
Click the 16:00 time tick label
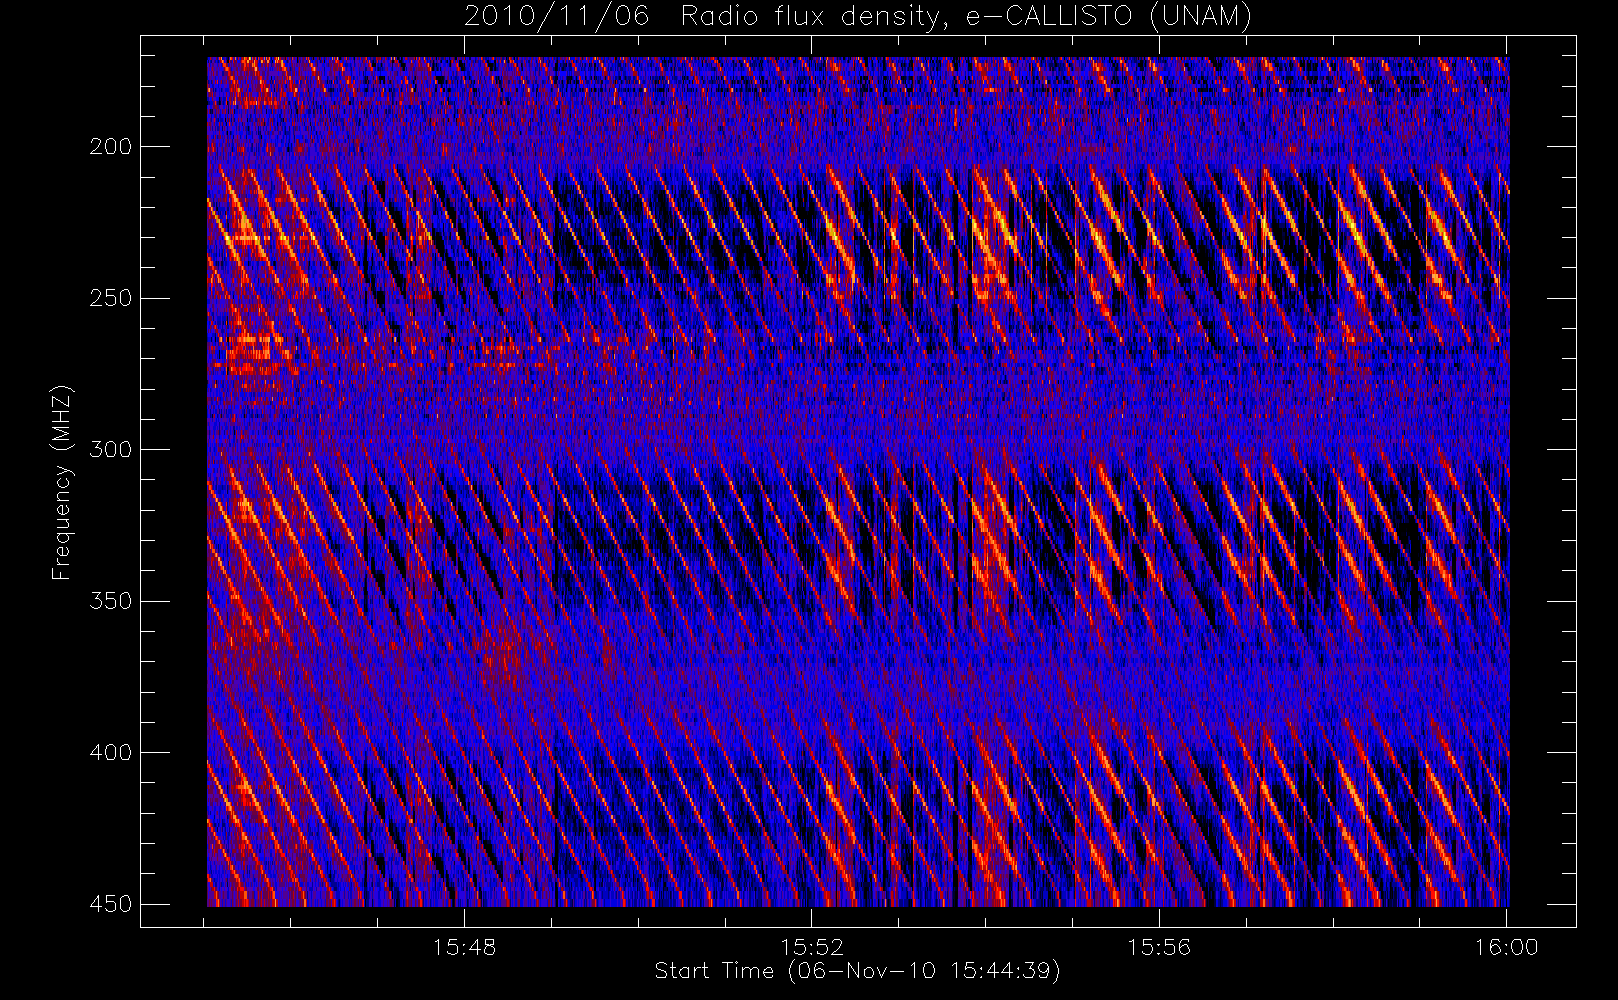tap(1506, 947)
